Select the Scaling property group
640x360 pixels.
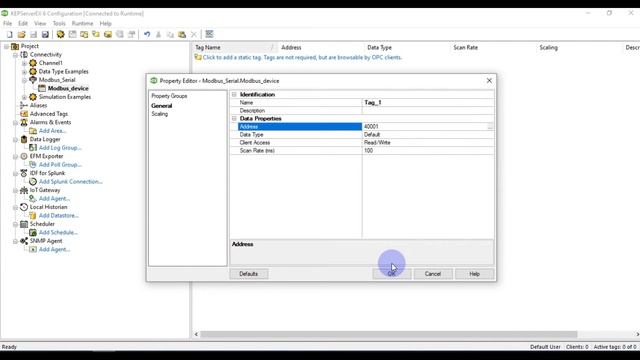click(x=160, y=114)
